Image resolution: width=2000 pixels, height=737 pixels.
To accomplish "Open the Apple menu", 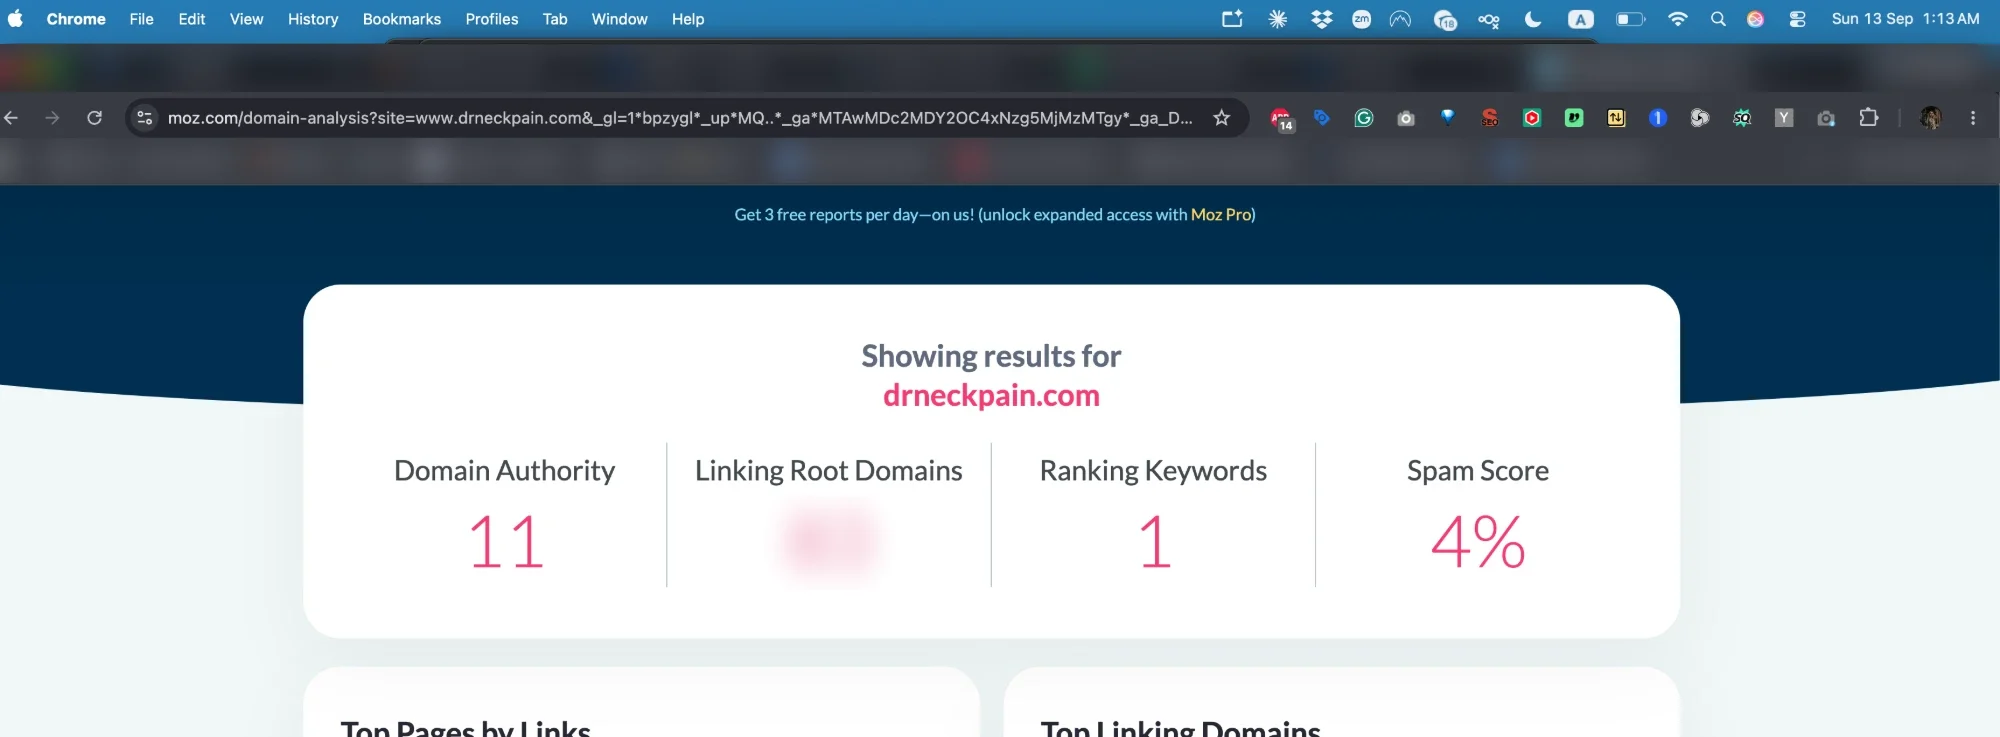I will tap(15, 19).
